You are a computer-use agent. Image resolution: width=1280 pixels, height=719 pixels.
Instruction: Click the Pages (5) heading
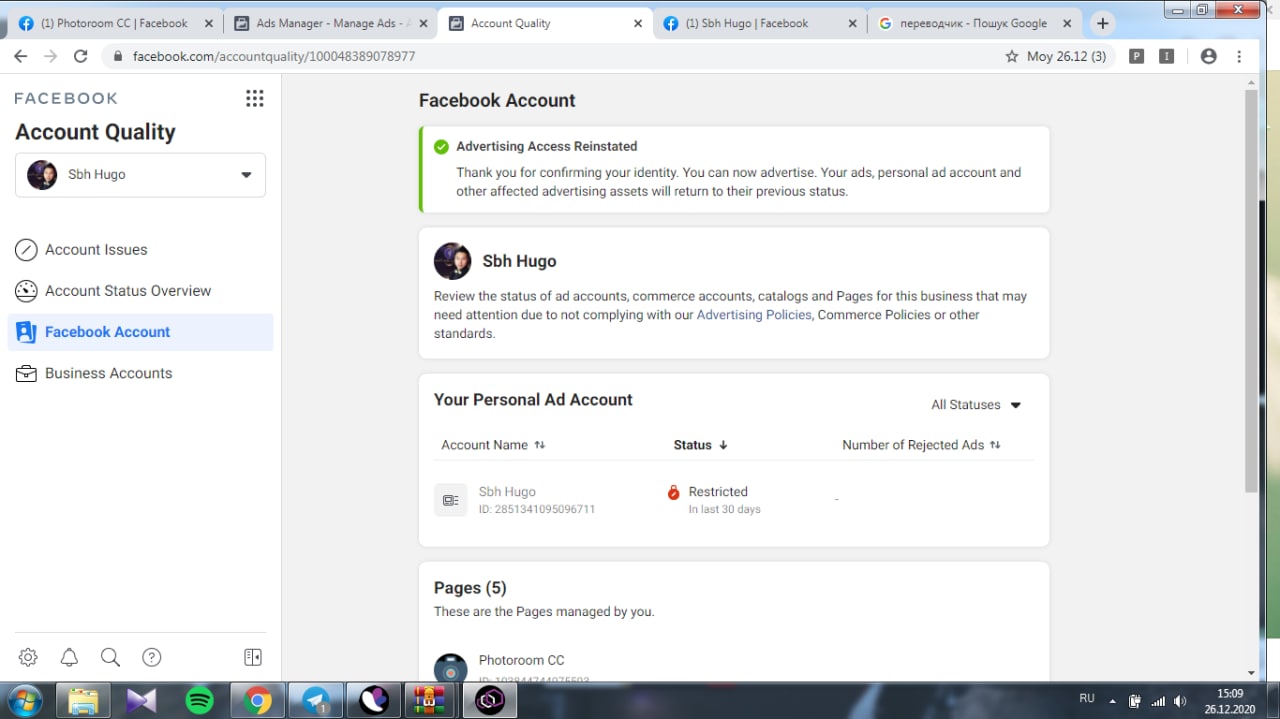pyautogui.click(x=470, y=588)
